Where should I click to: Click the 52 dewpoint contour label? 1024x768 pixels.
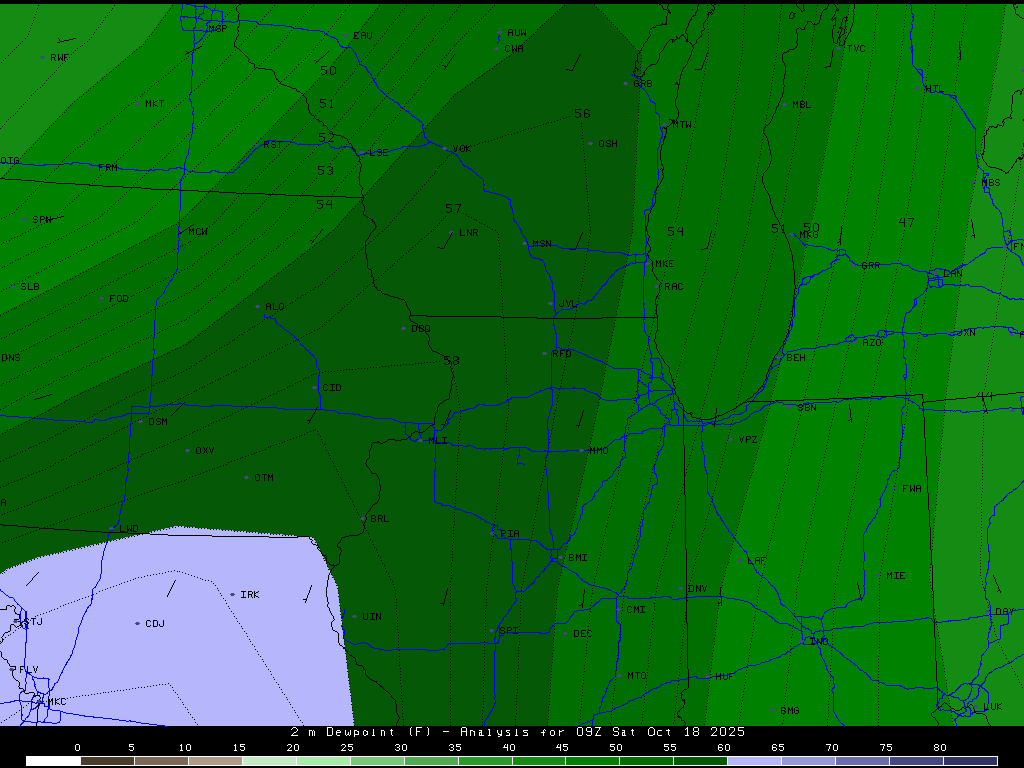[x=326, y=137]
